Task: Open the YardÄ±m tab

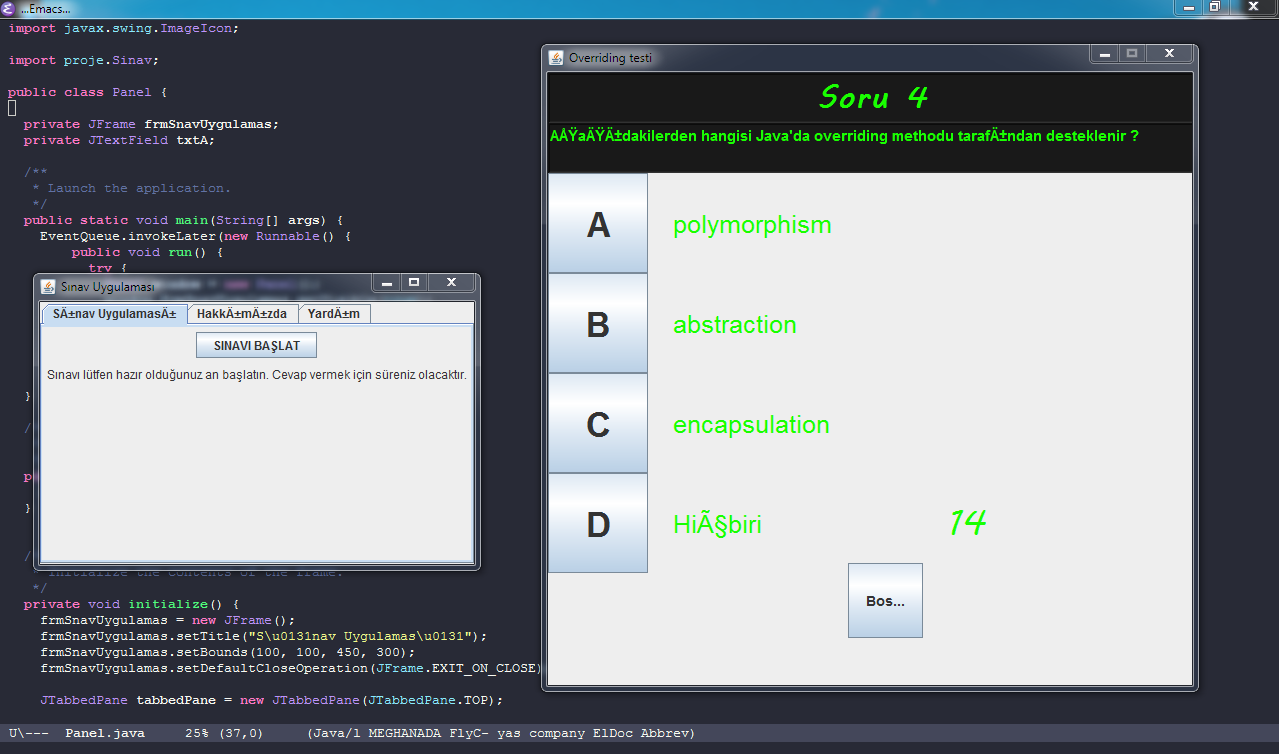Action: (x=334, y=314)
